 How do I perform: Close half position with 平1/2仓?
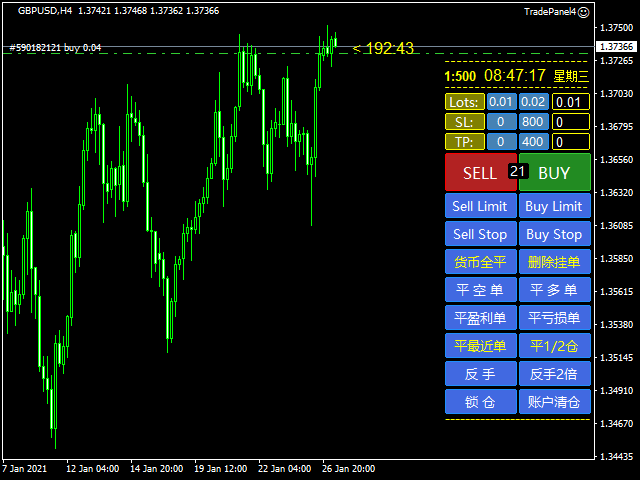point(555,346)
